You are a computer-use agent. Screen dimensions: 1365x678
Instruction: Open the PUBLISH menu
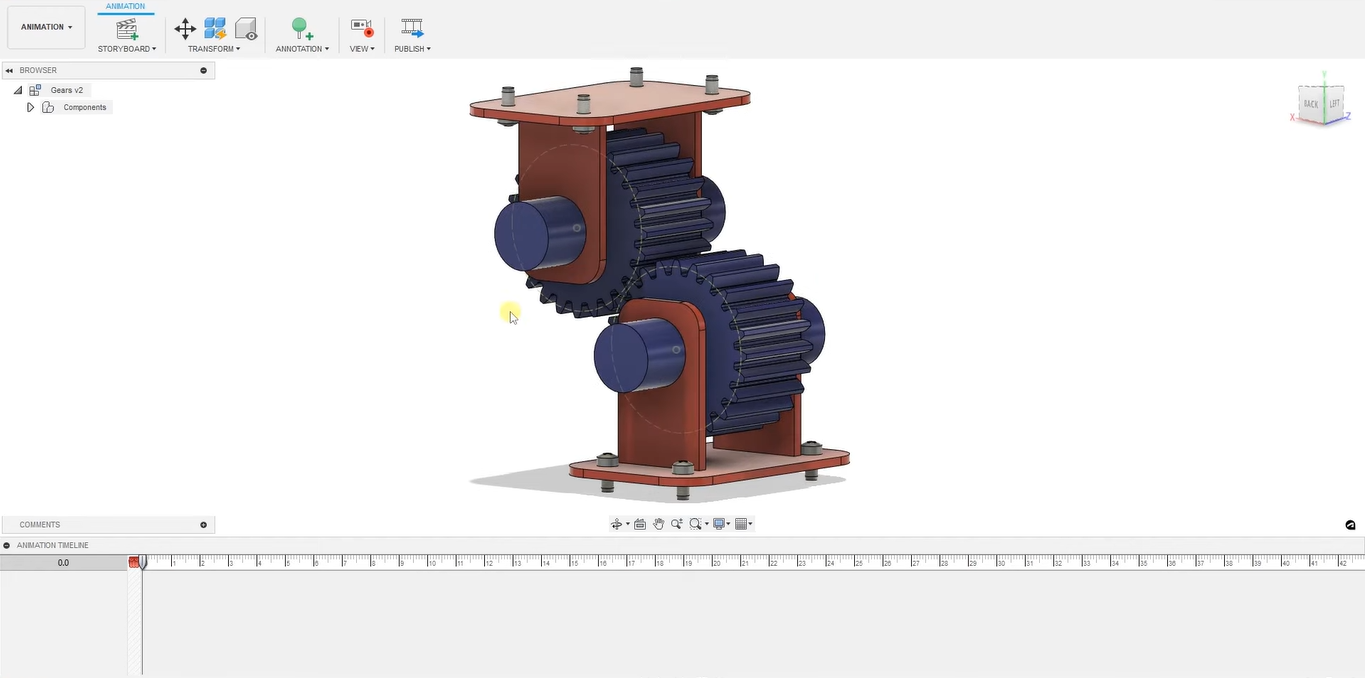412,49
